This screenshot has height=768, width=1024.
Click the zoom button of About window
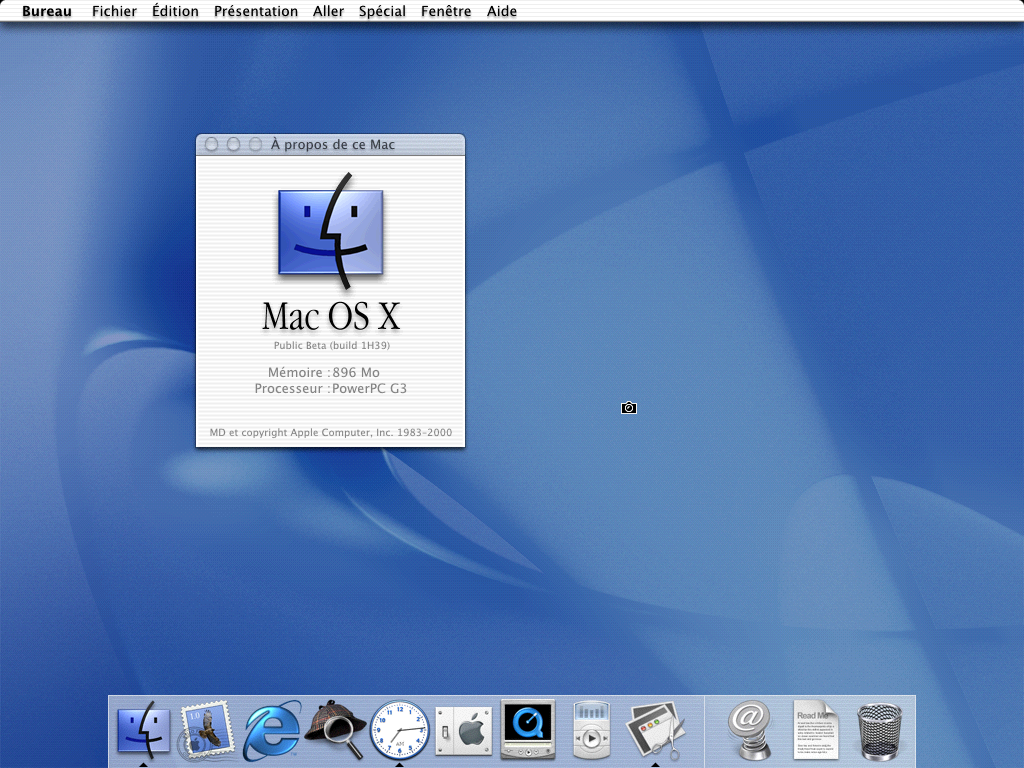tap(255, 144)
